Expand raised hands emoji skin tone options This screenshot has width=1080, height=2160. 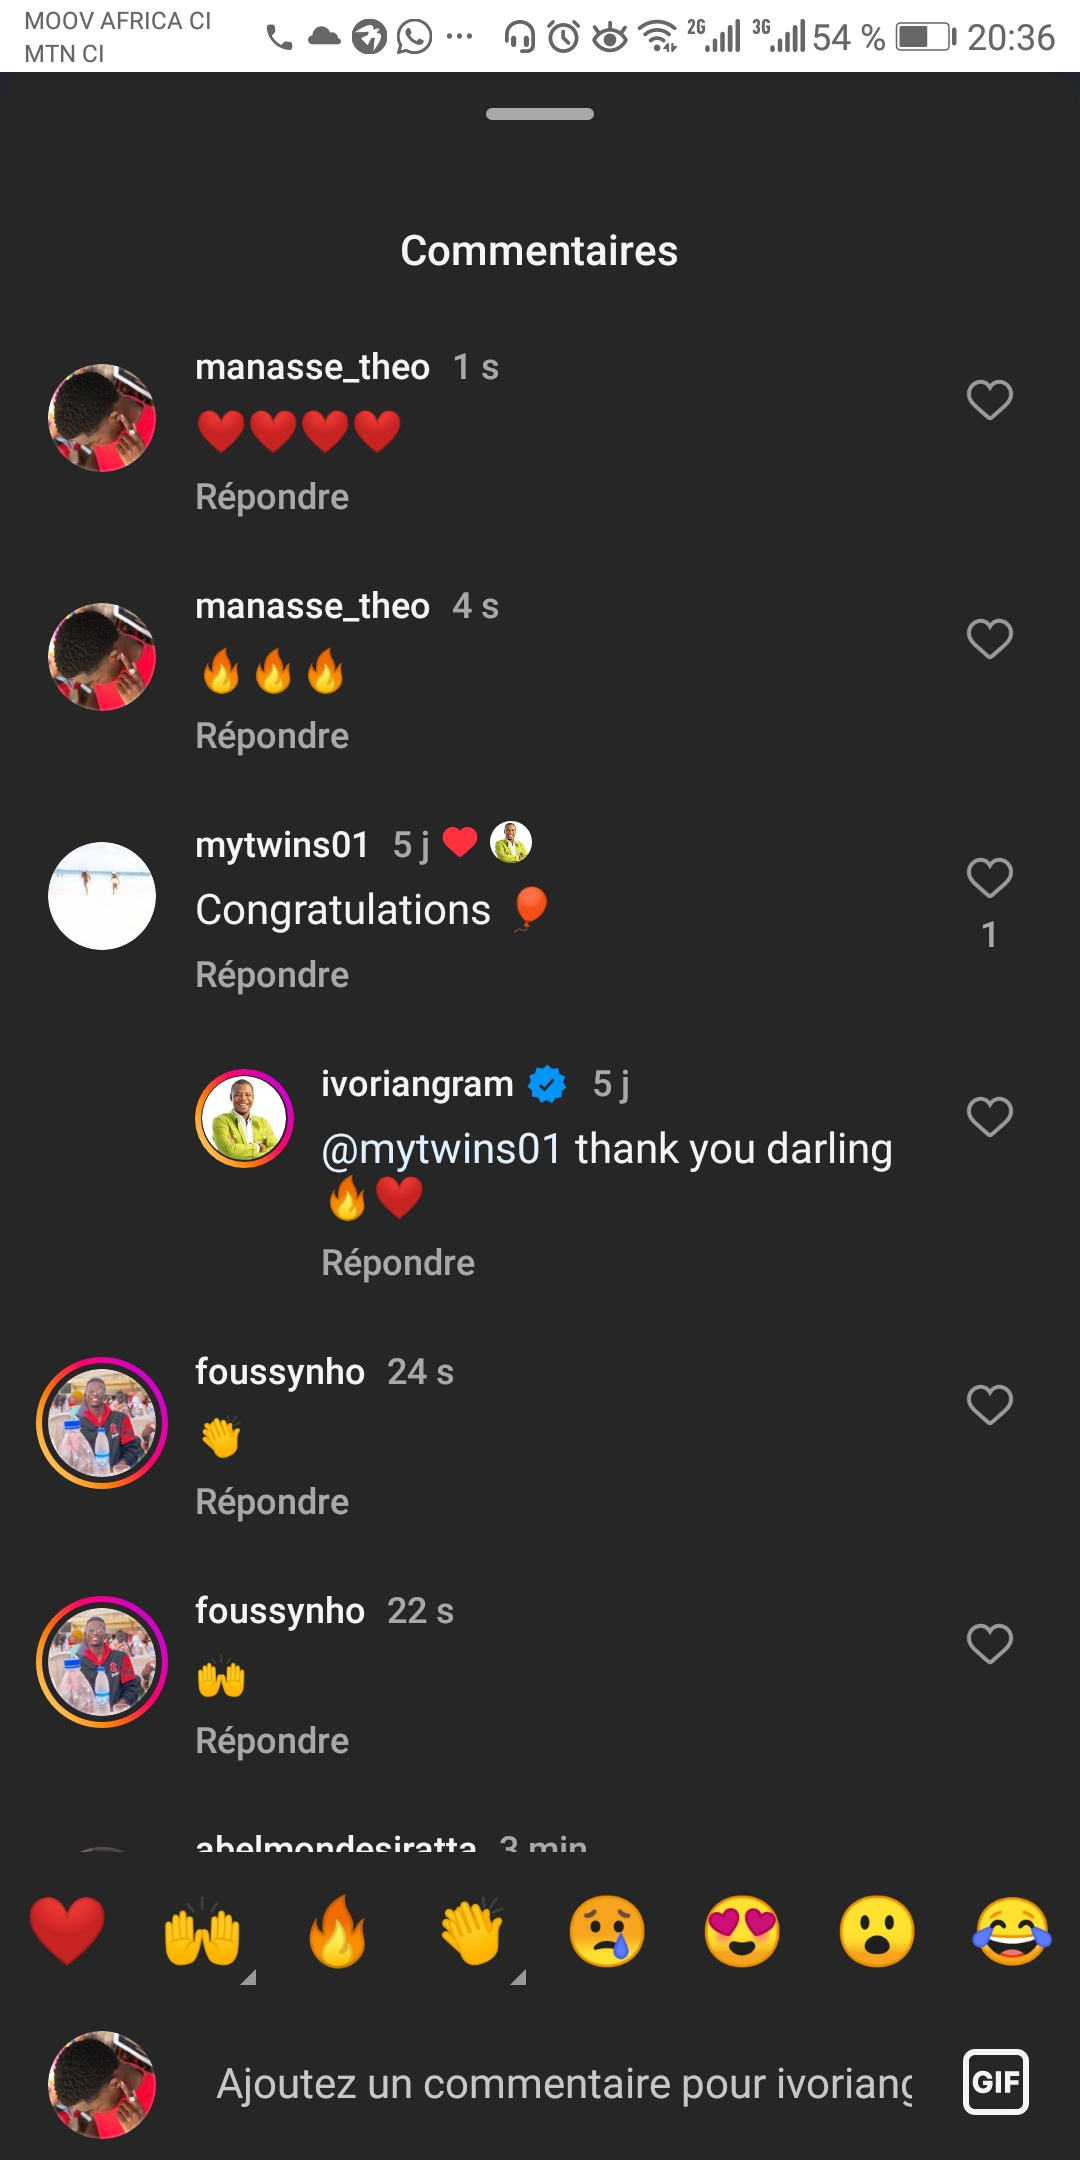[x=248, y=1977]
